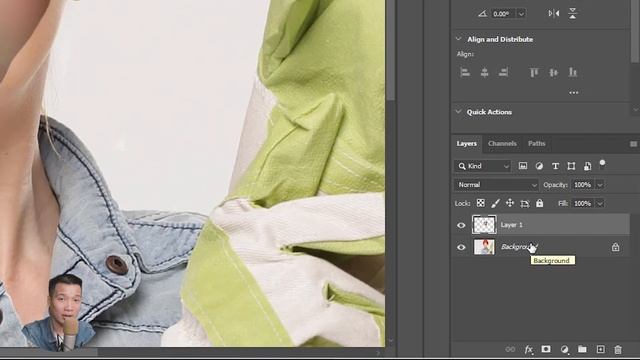Click the flip horizontal icon
This screenshot has height=360, width=640.
(x=554, y=13)
